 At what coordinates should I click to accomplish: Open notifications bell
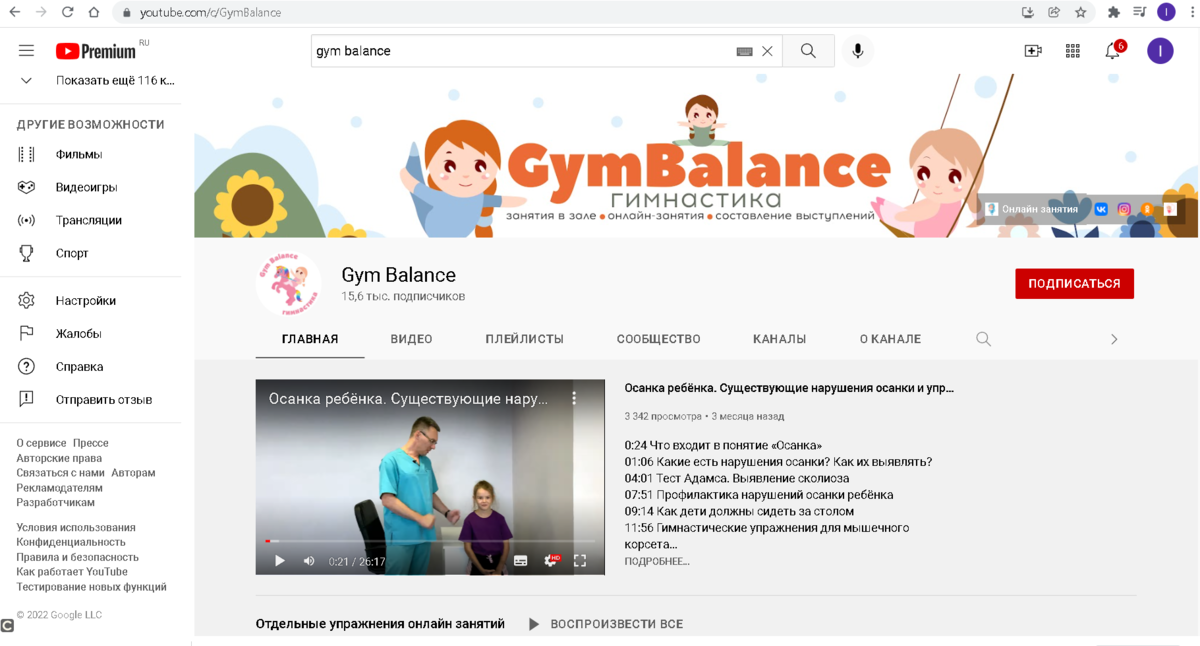(1113, 51)
